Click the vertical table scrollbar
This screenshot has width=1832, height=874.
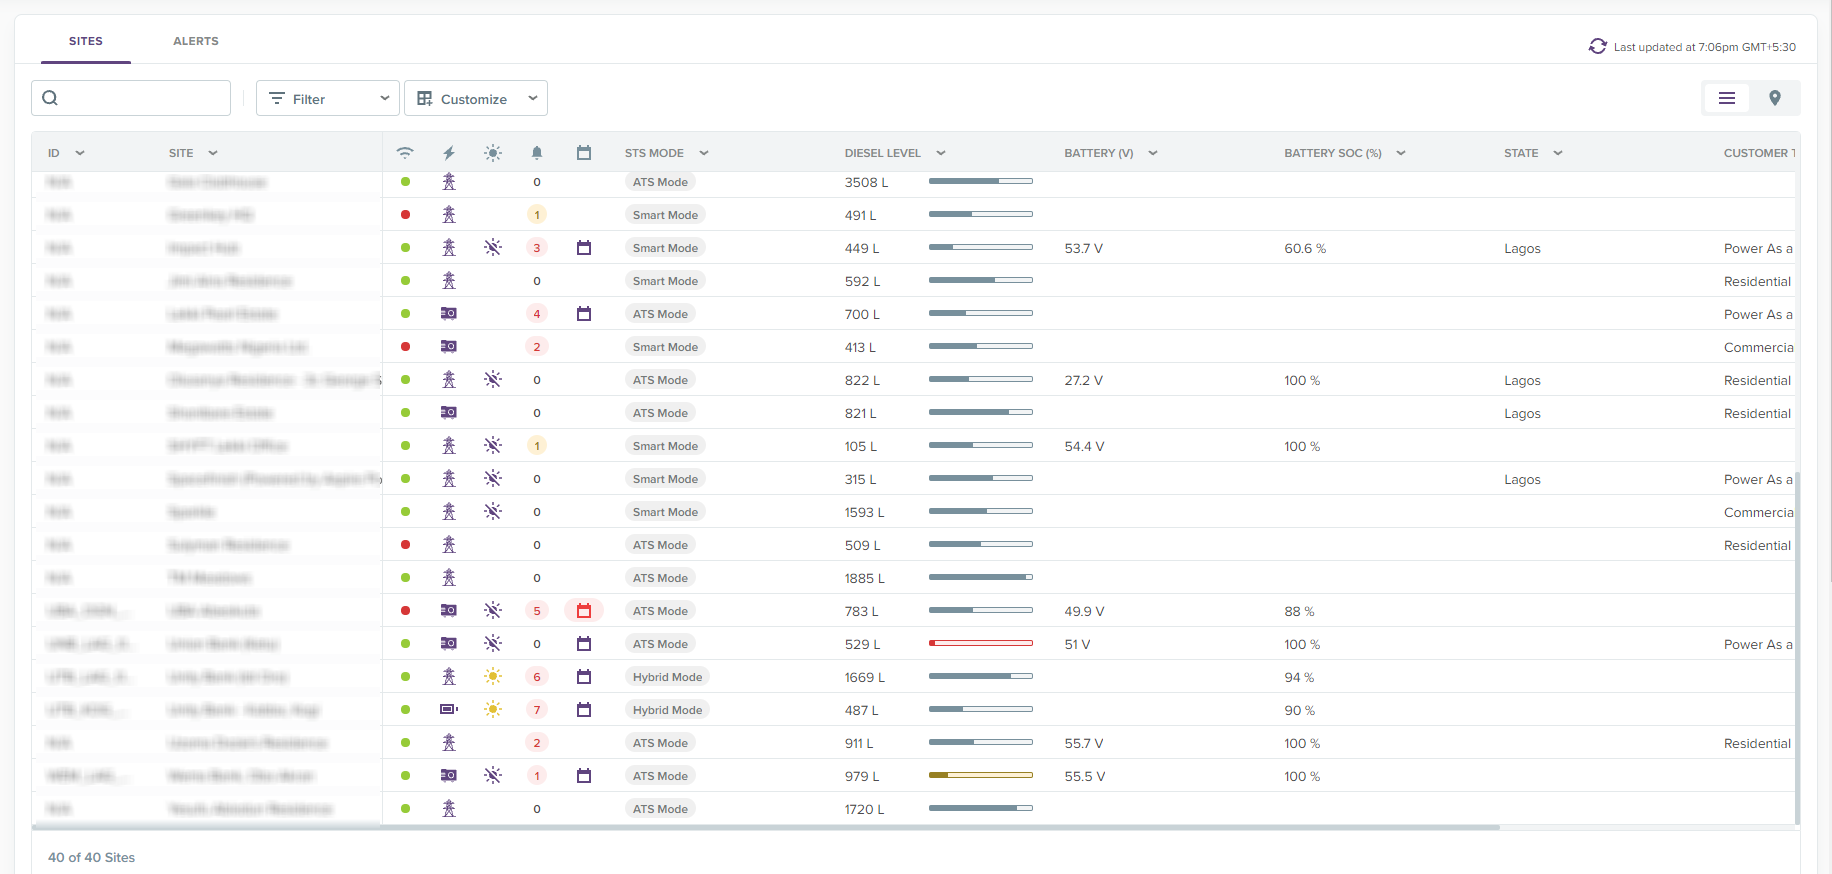1797,648
